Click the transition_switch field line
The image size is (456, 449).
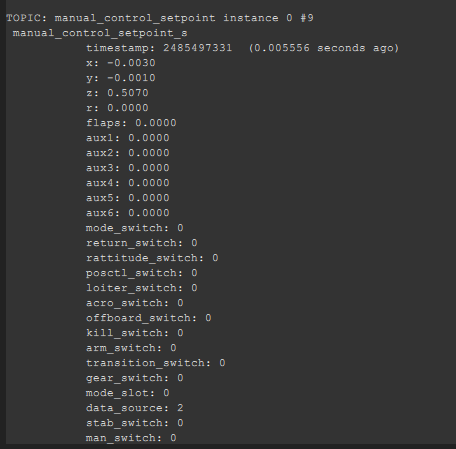[x=156, y=363]
